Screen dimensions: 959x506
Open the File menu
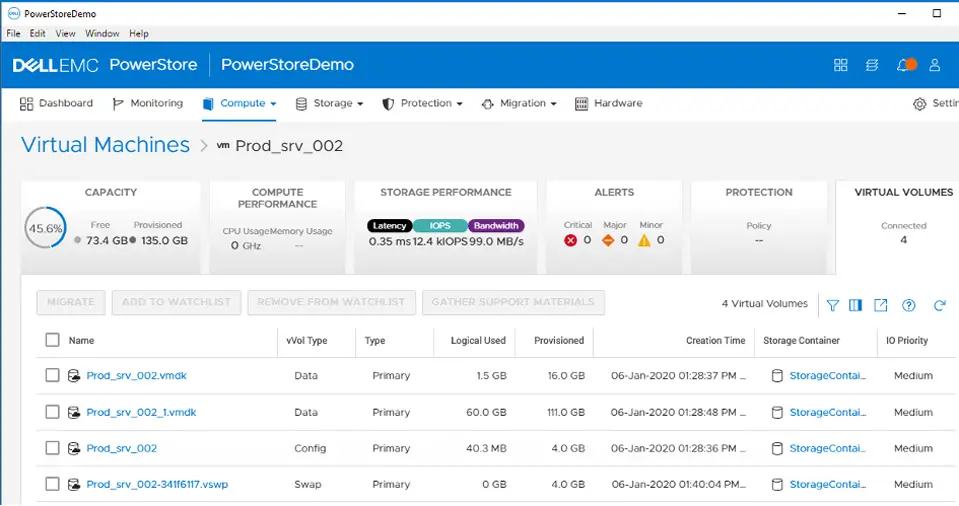click(13, 34)
